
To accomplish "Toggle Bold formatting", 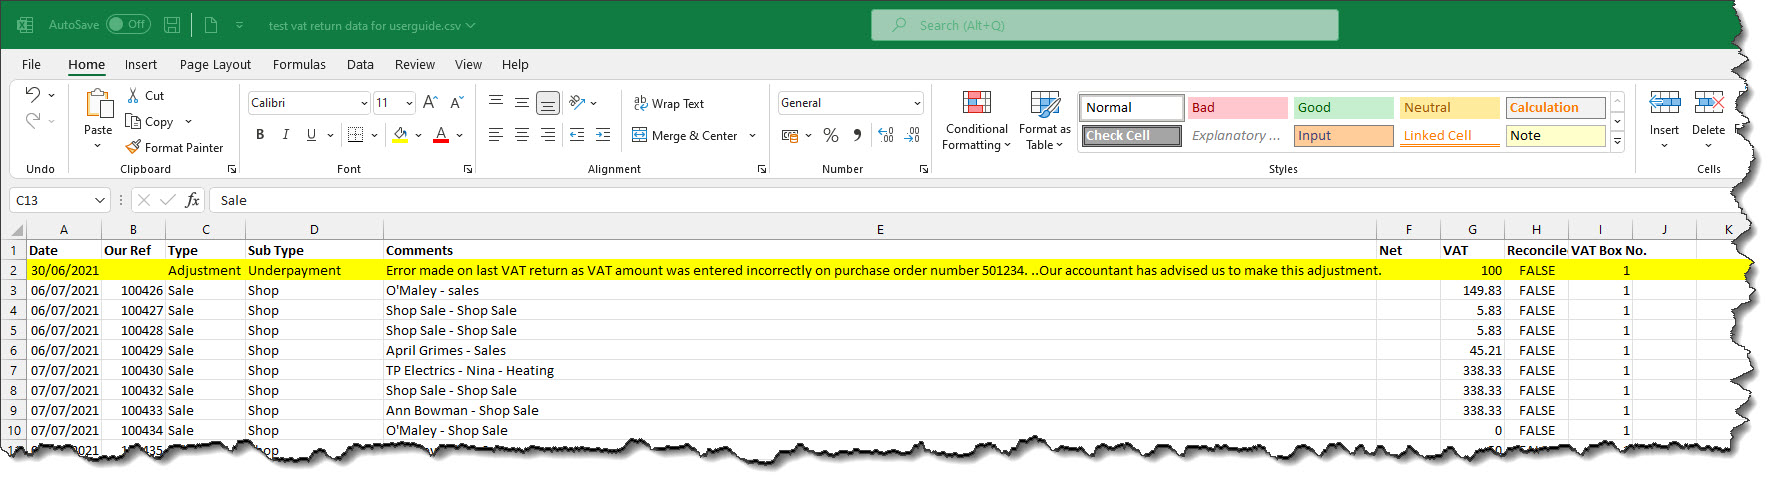I will (260, 135).
